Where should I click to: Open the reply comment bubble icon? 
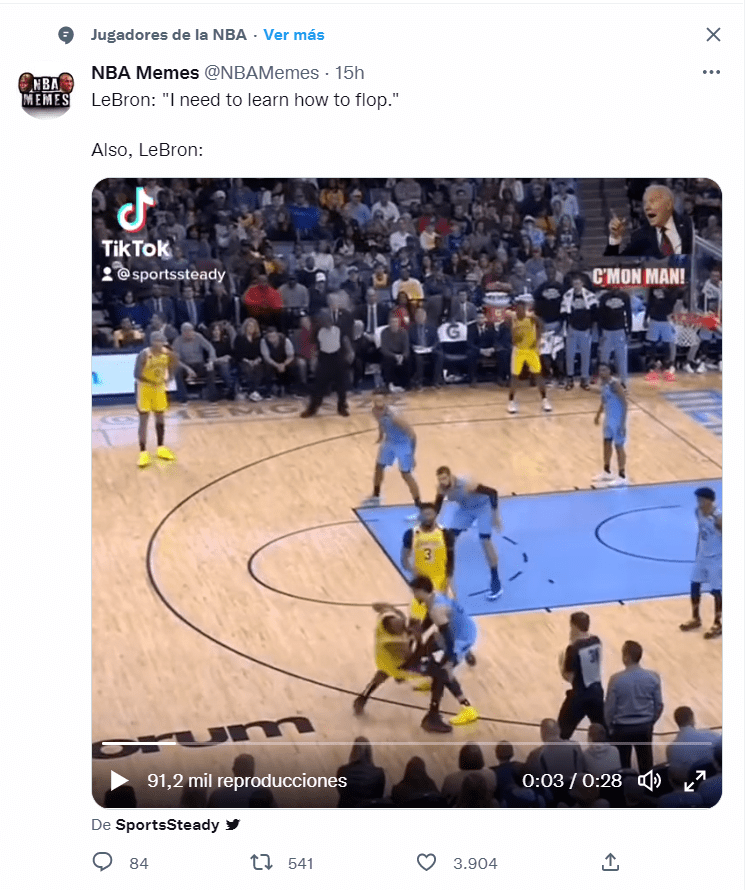(102, 862)
